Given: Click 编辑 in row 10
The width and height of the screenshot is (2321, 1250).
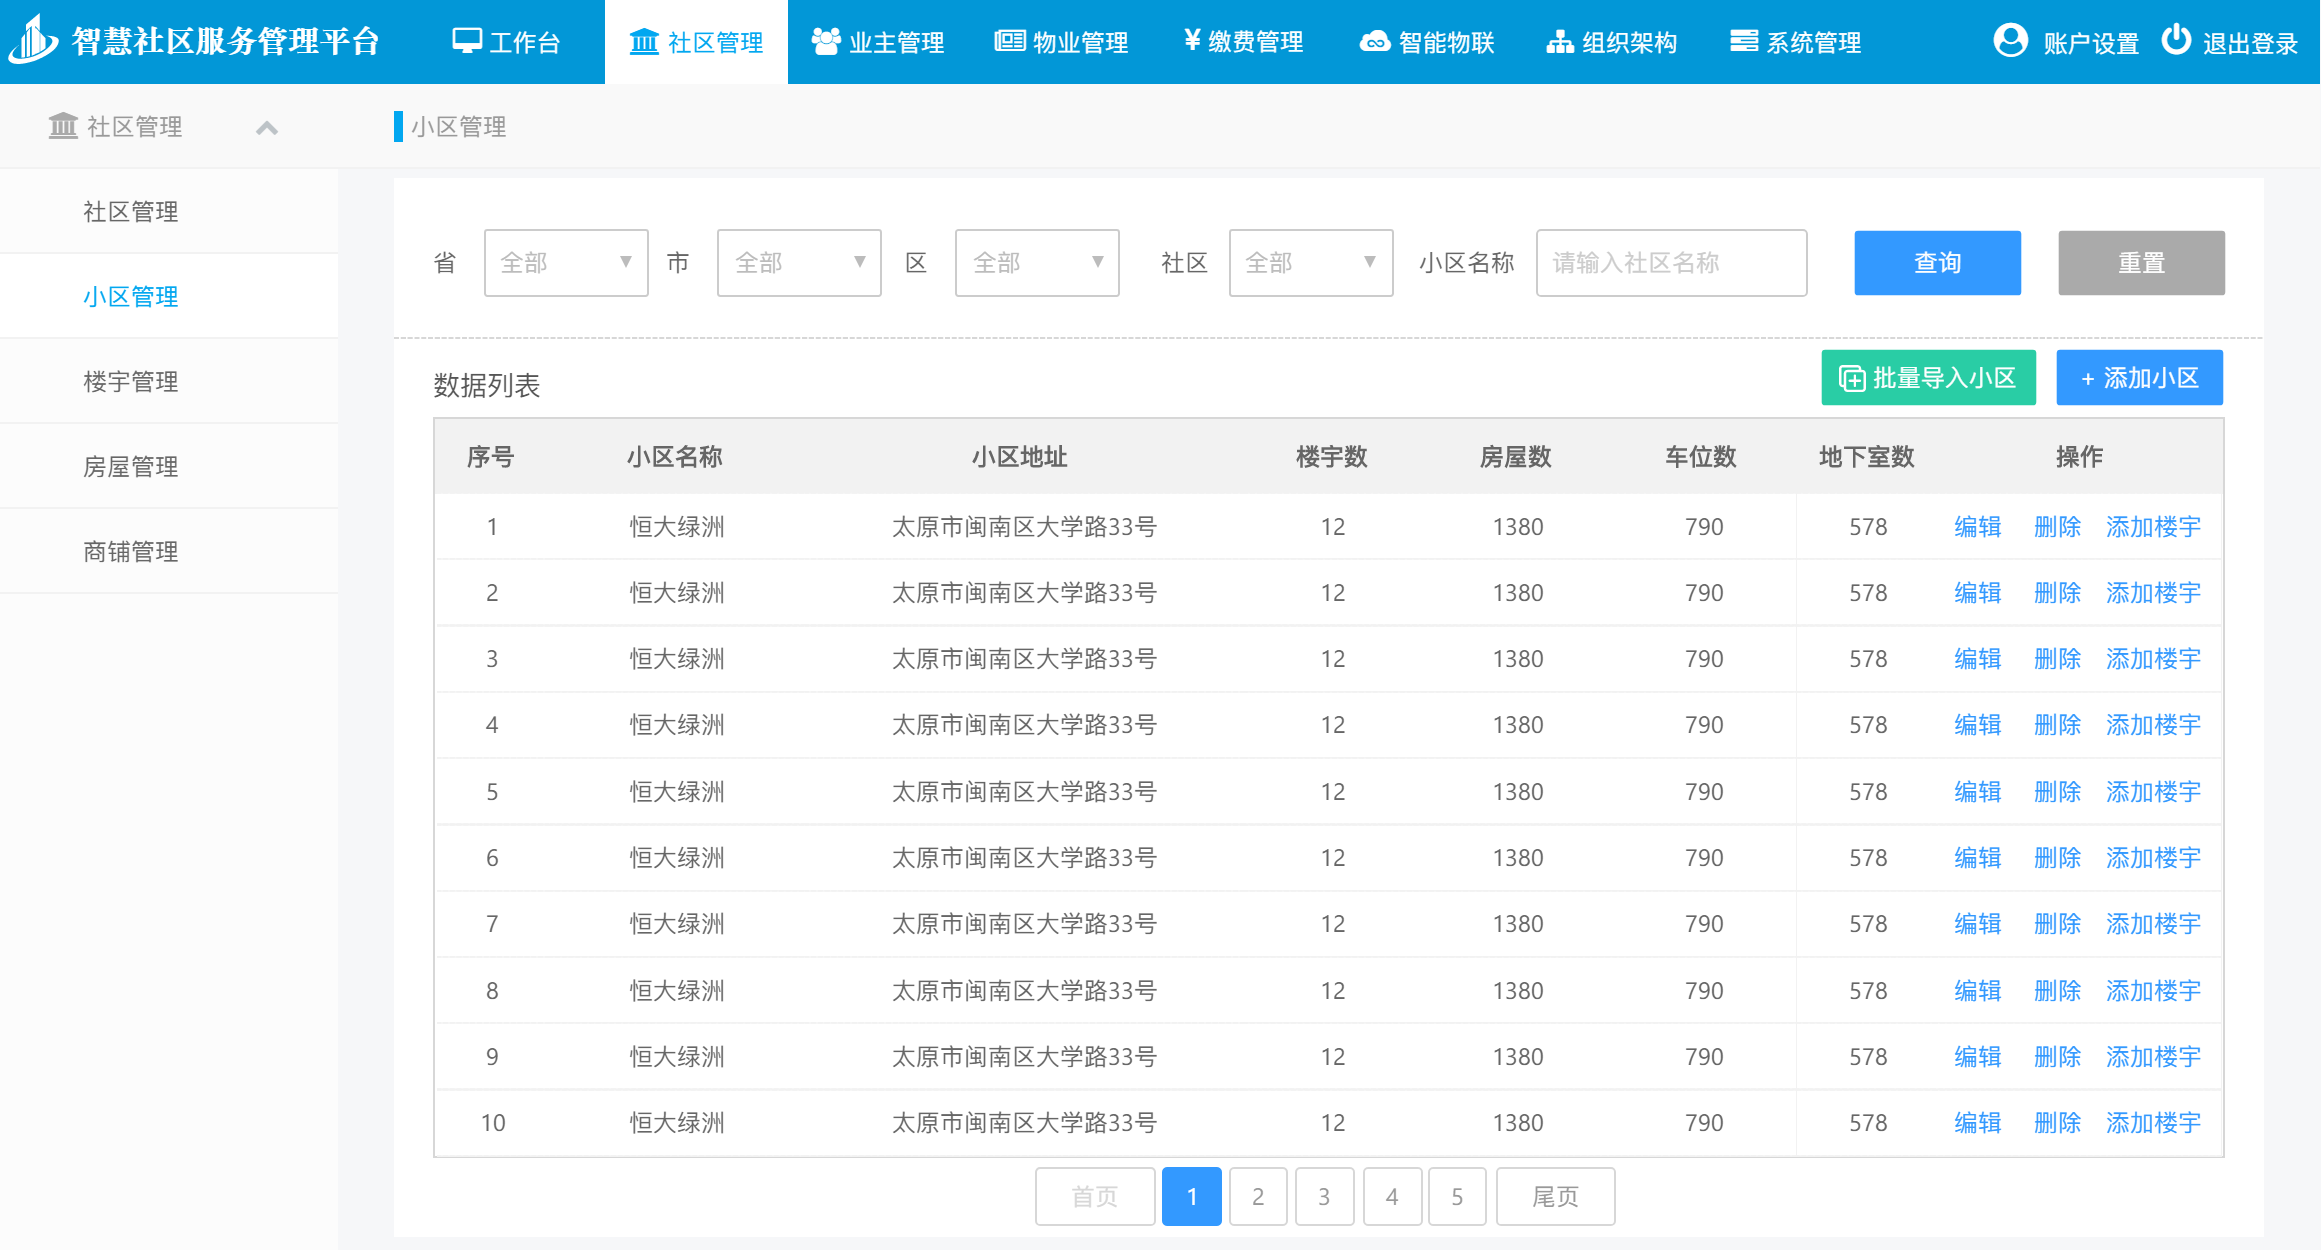Looking at the screenshot, I should pos(1977,1123).
